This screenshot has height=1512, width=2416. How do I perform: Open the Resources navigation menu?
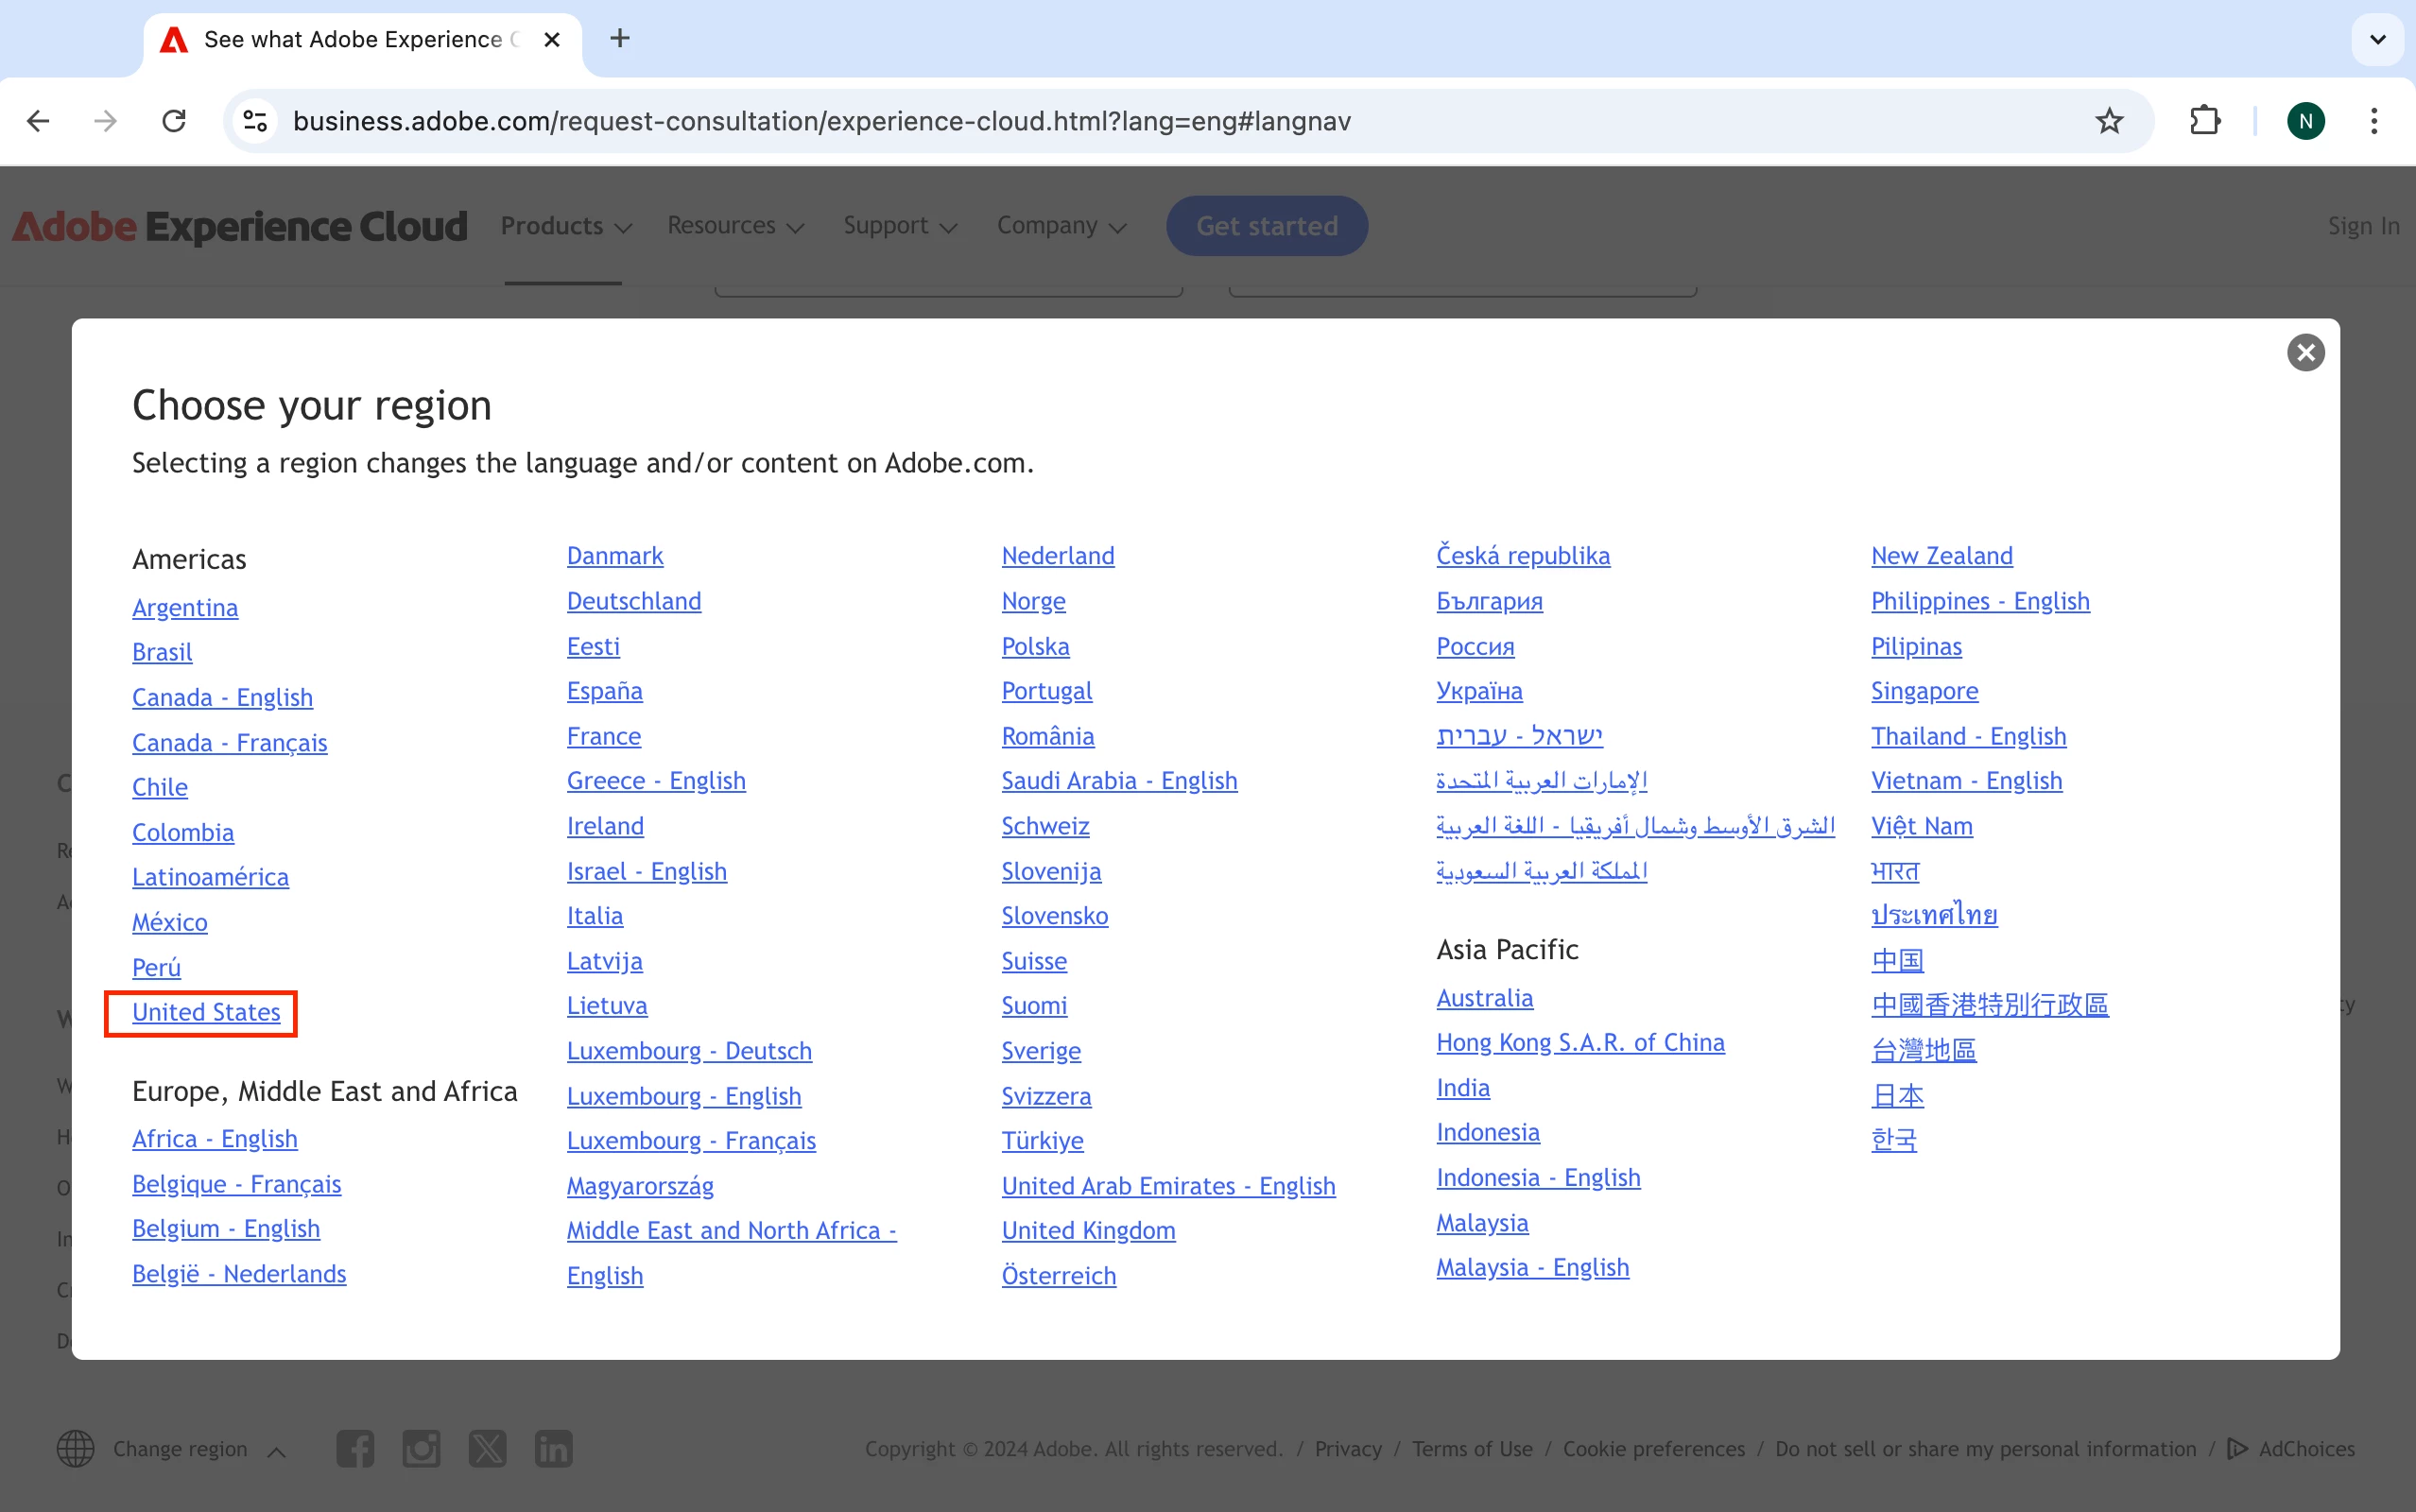(x=735, y=226)
